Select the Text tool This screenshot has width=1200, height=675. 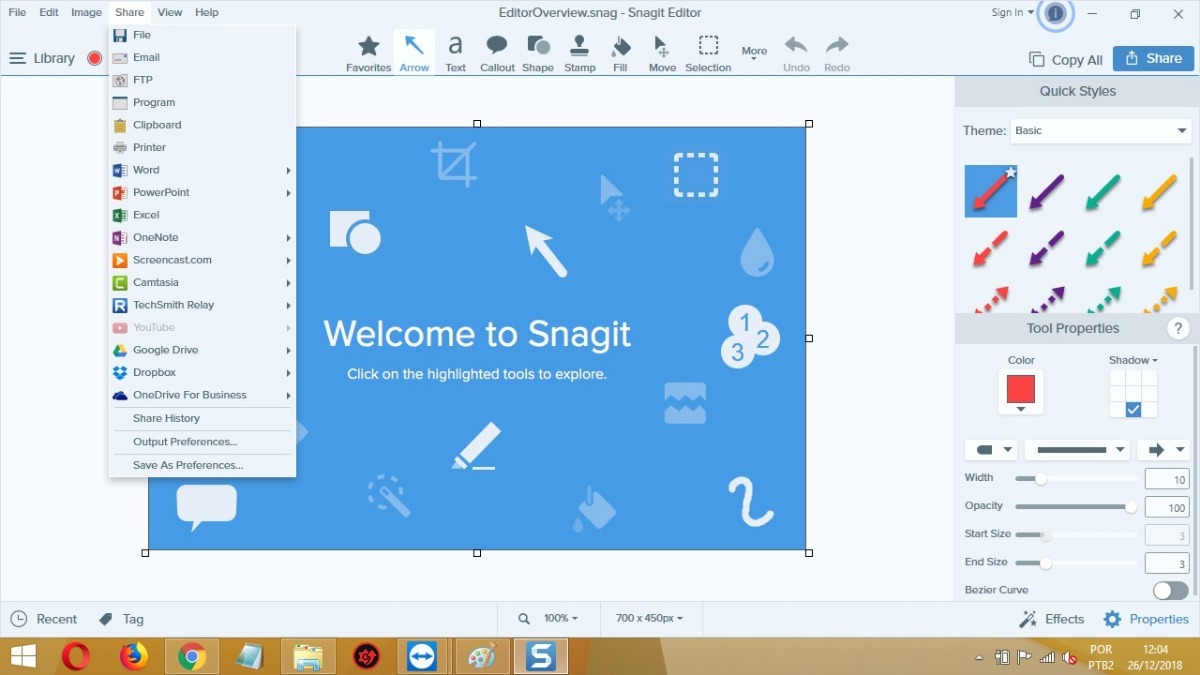pyautogui.click(x=455, y=52)
